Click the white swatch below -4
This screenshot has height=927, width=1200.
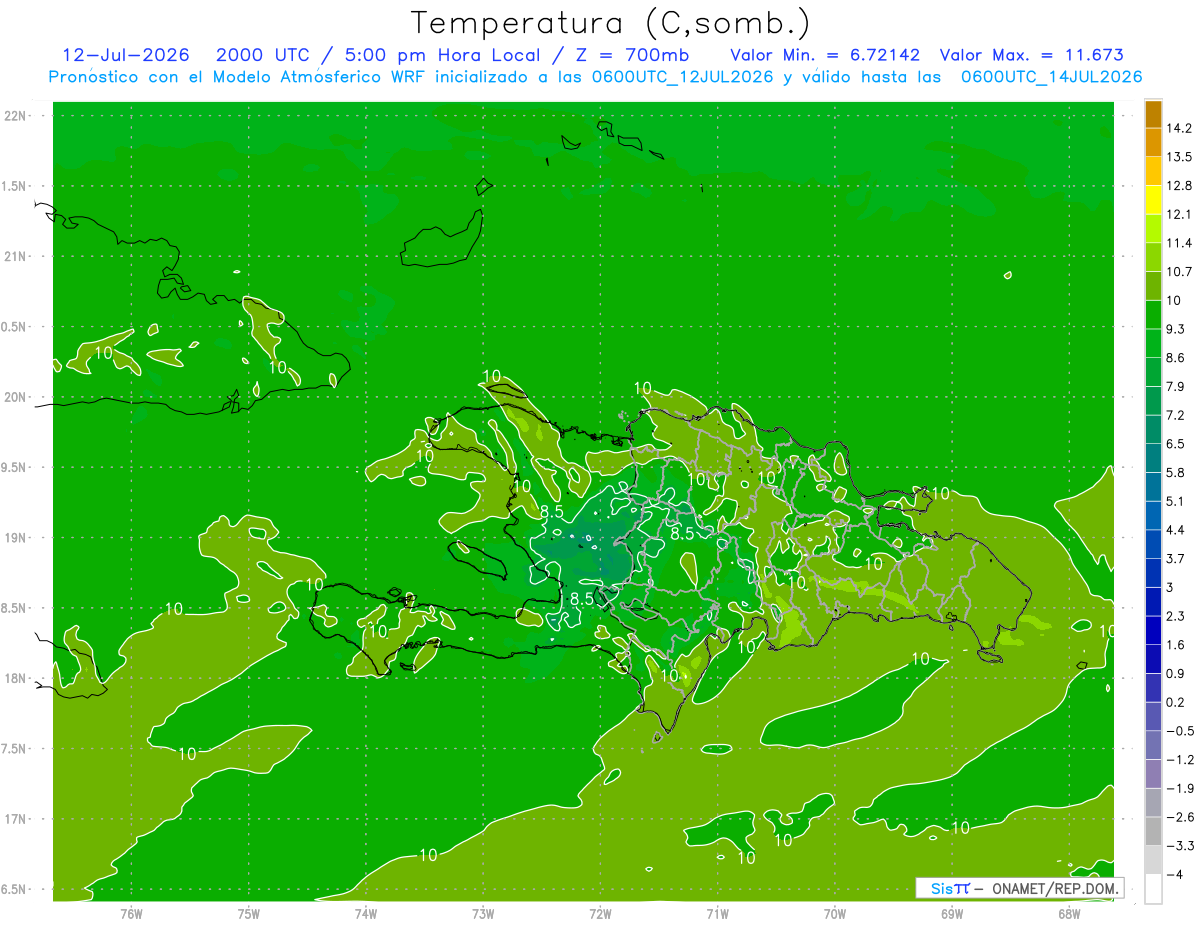(1153, 889)
